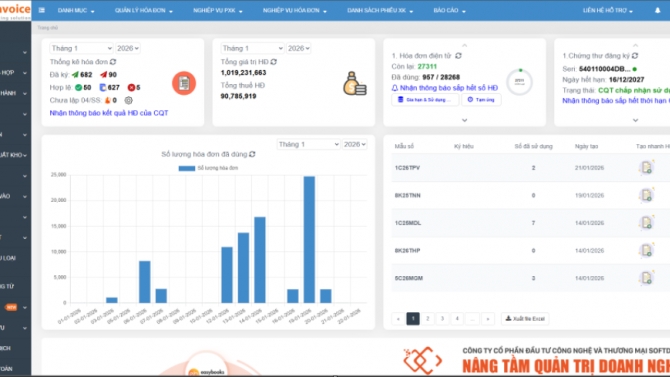Viewport: 670px width, 377px height.
Task: Click the Ký hiệu column header
Action: tap(464, 146)
